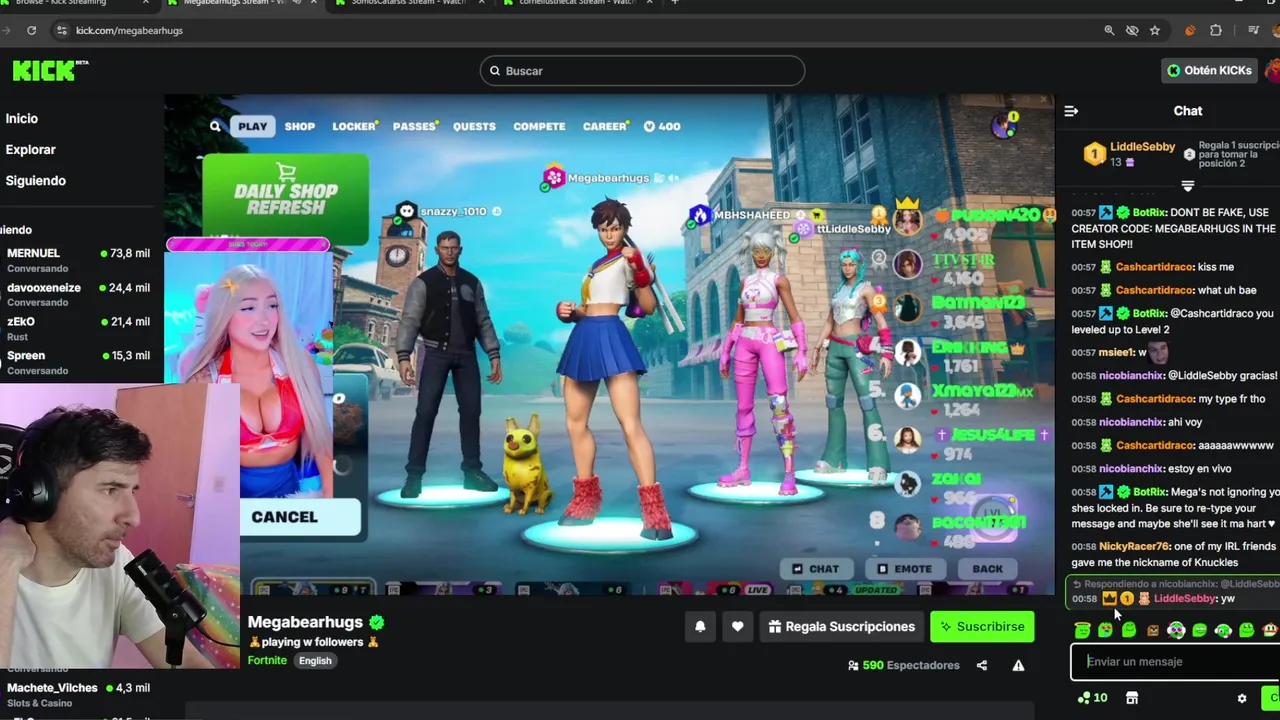
Task: Insert the brown angry box emote
Action: (x=1153, y=630)
